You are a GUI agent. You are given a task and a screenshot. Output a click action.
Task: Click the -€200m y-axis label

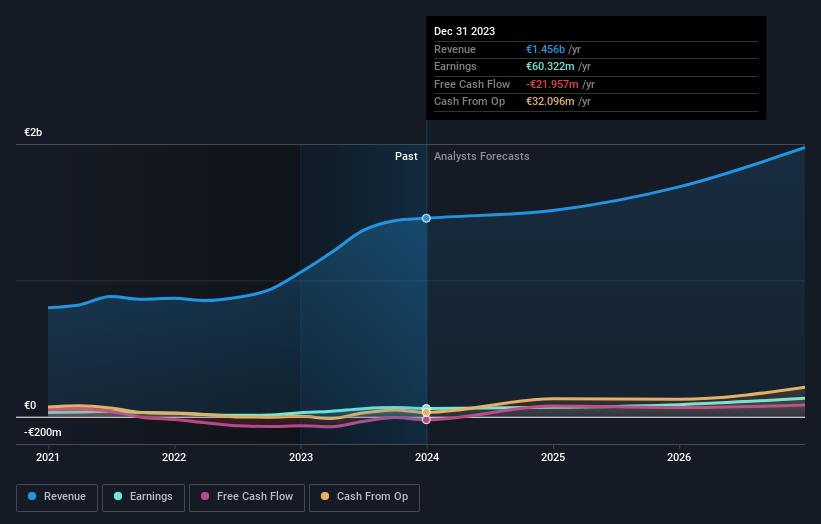[42, 432]
